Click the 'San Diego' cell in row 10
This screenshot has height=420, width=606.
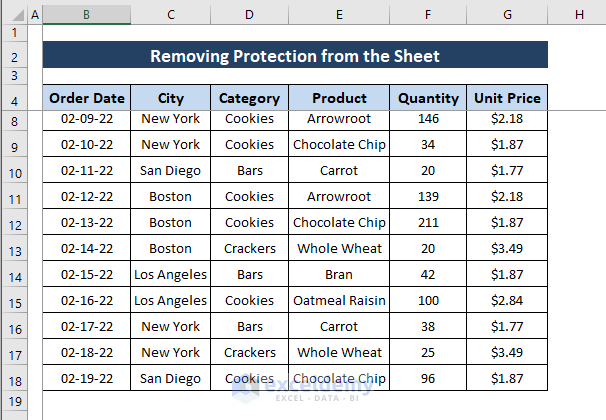click(x=170, y=171)
